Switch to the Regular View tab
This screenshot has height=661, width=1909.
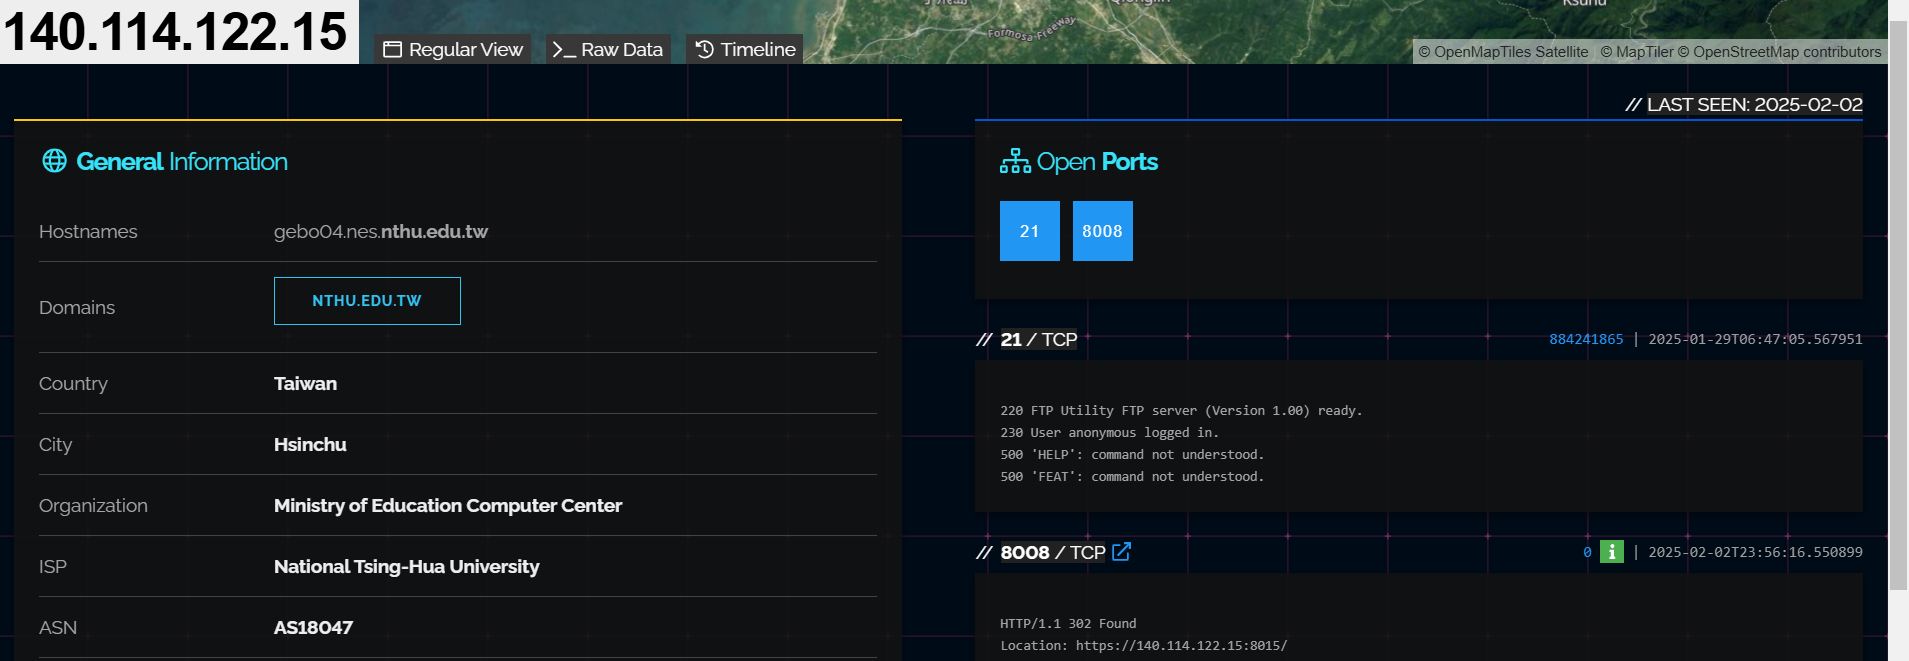click(x=453, y=49)
